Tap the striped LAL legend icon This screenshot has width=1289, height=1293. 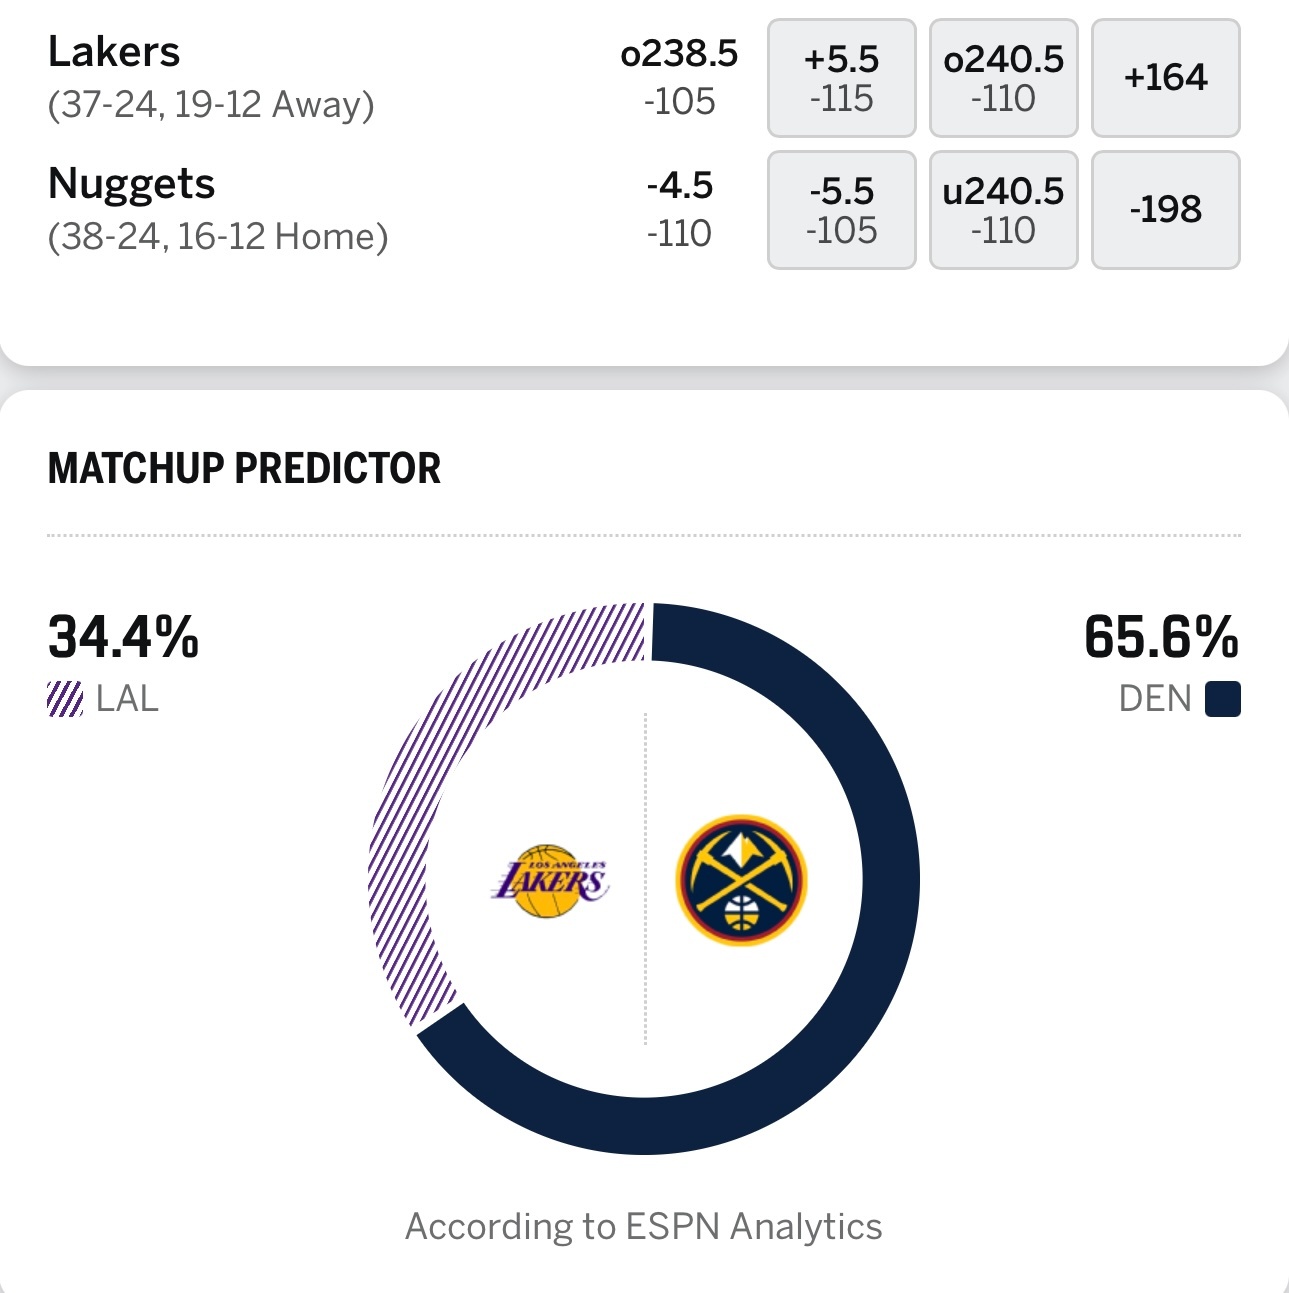pos(65,699)
